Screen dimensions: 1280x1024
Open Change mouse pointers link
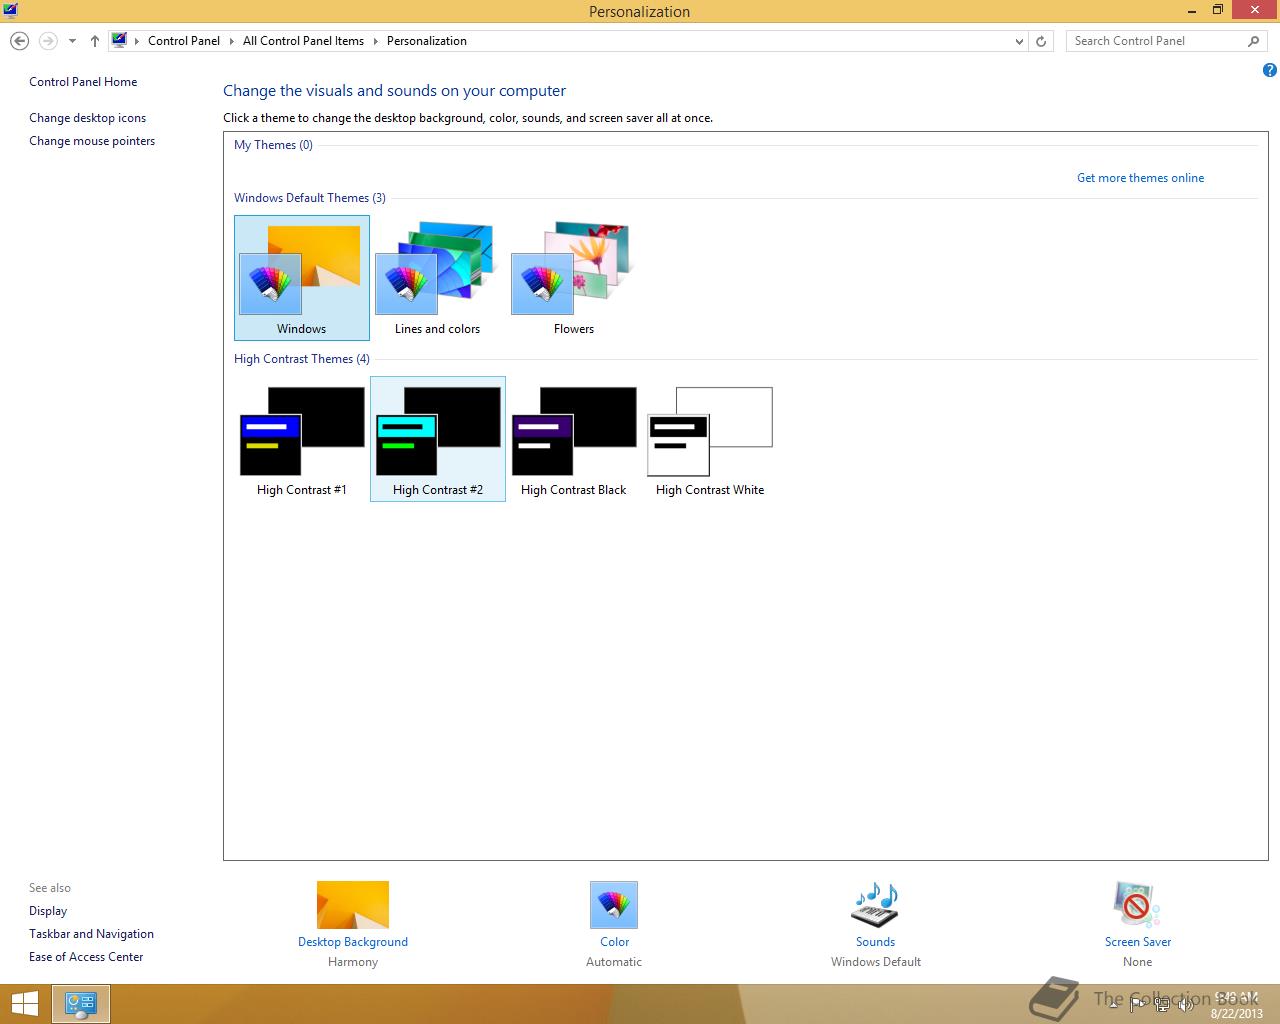point(92,141)
